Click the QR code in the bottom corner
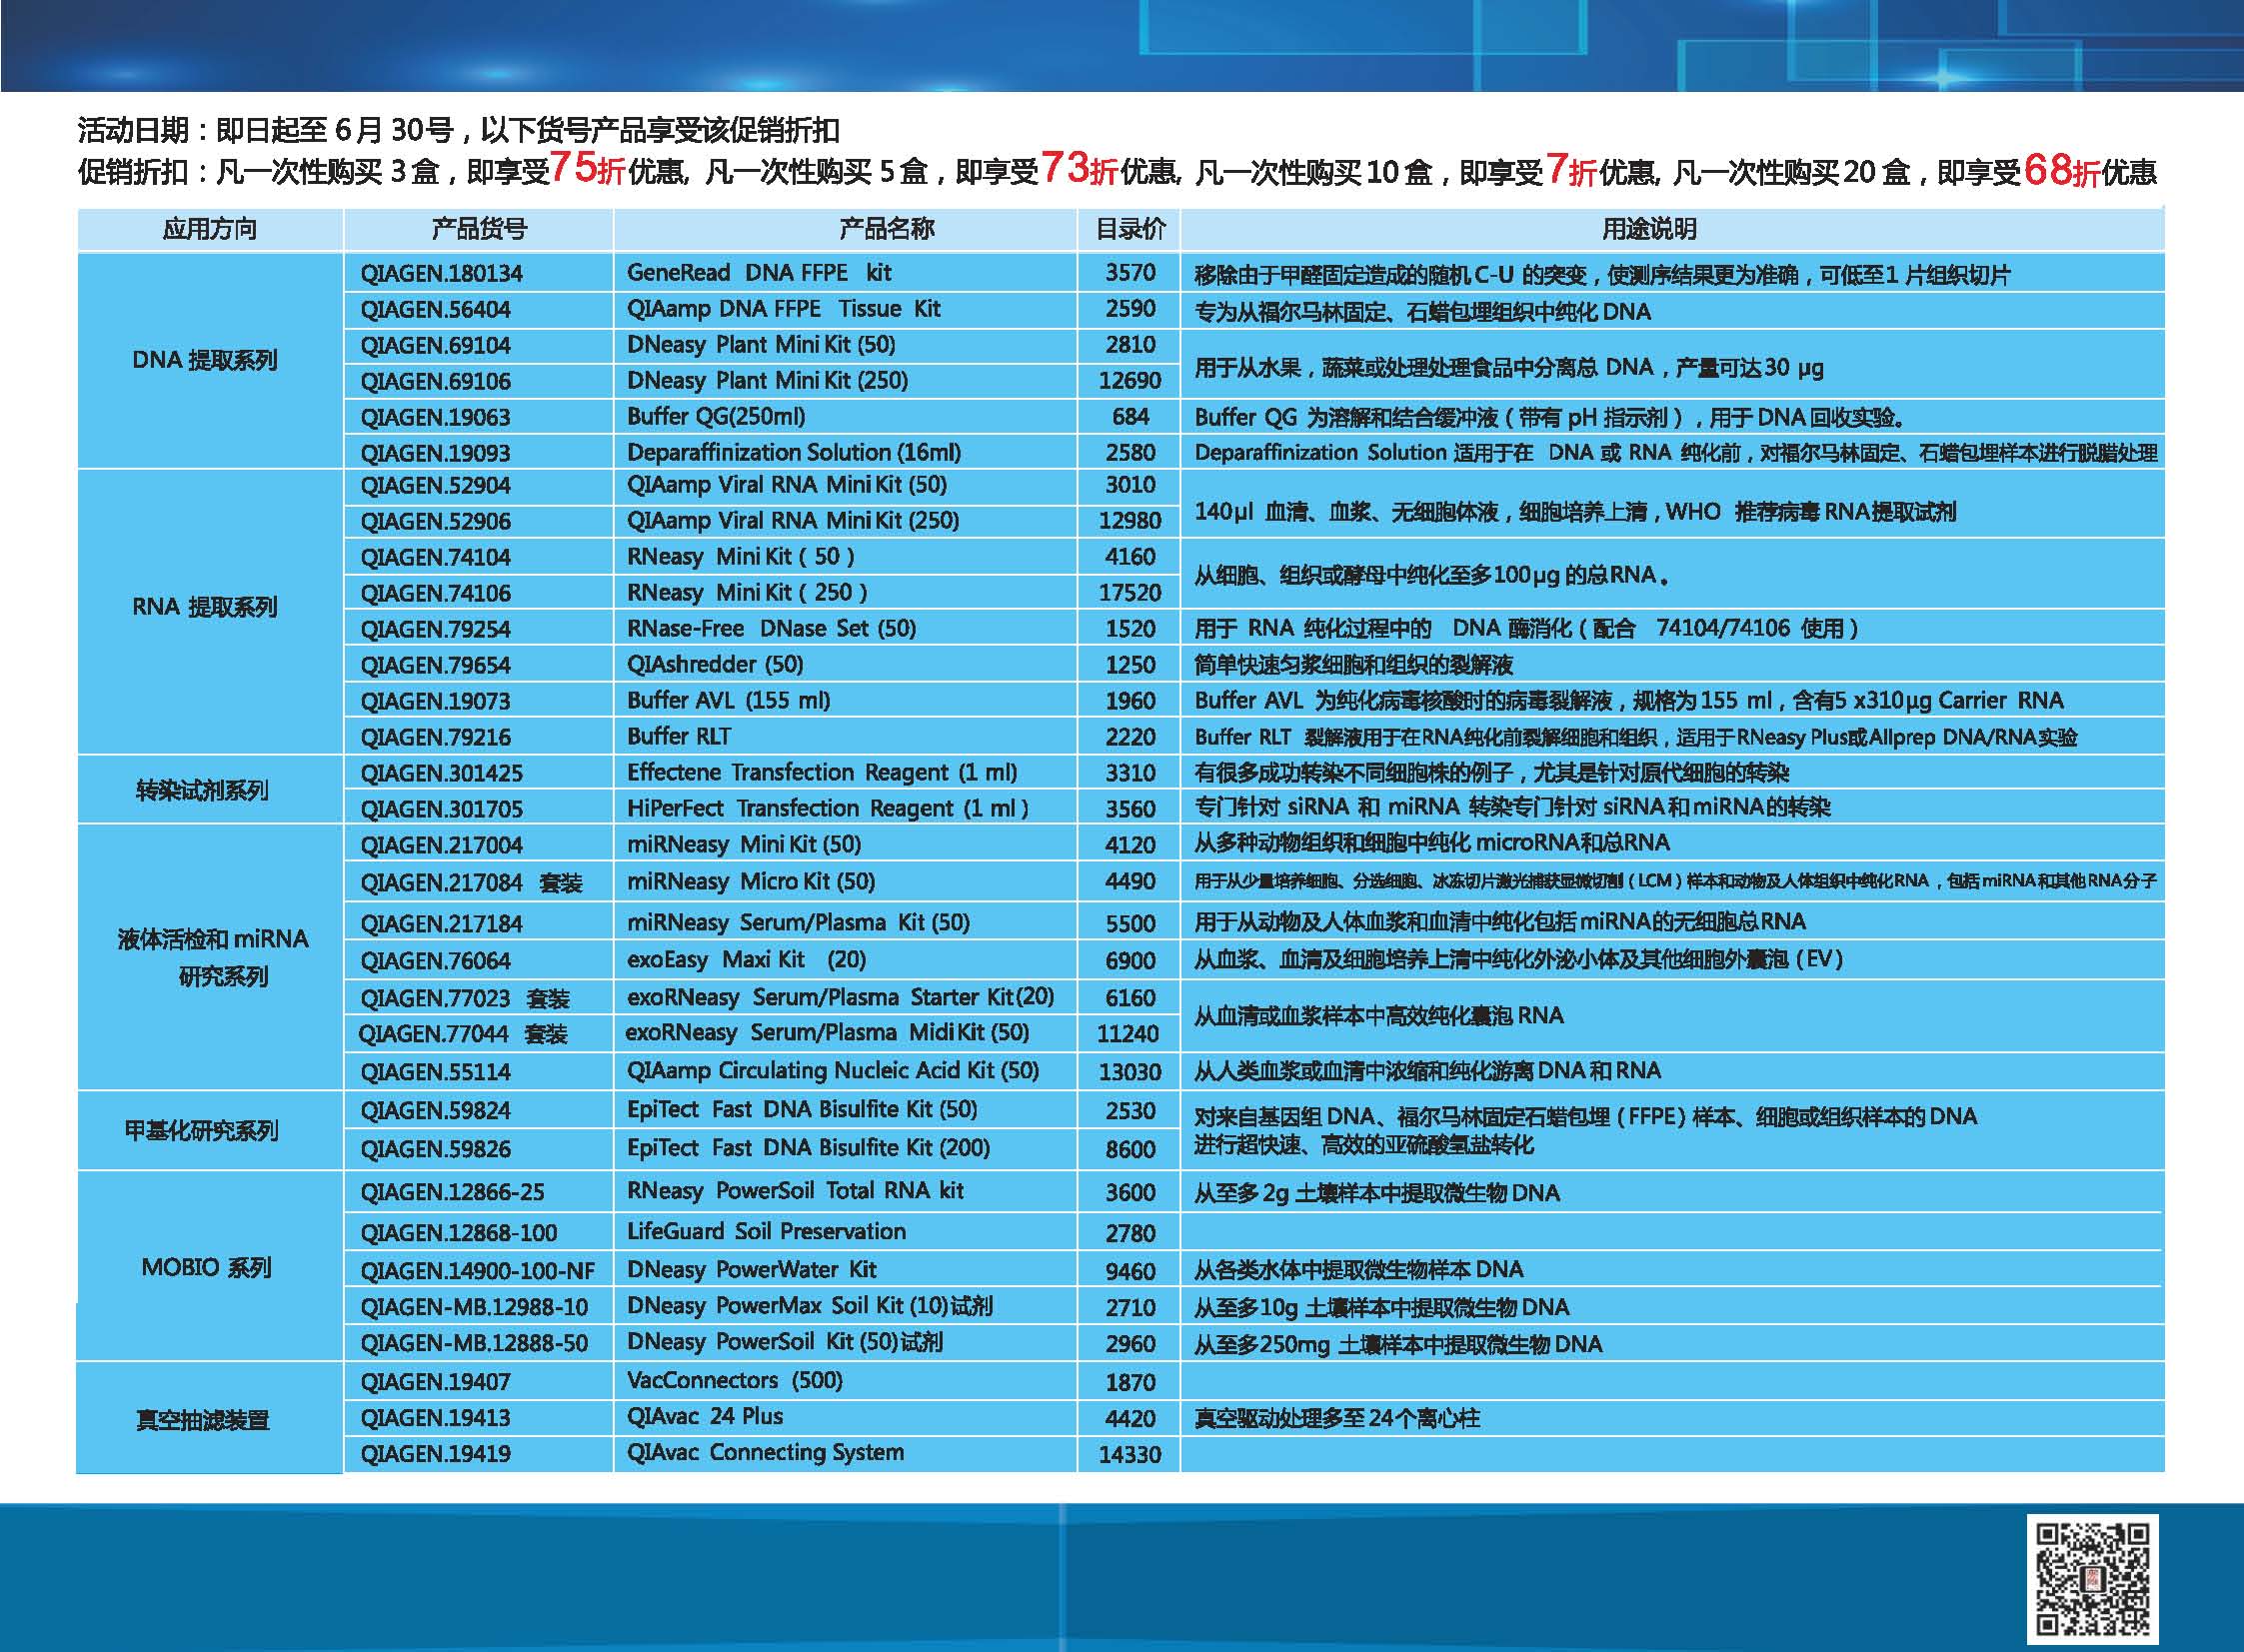The height and width of the screenshot is (1652, 2244). [x=2093, y=1580]
